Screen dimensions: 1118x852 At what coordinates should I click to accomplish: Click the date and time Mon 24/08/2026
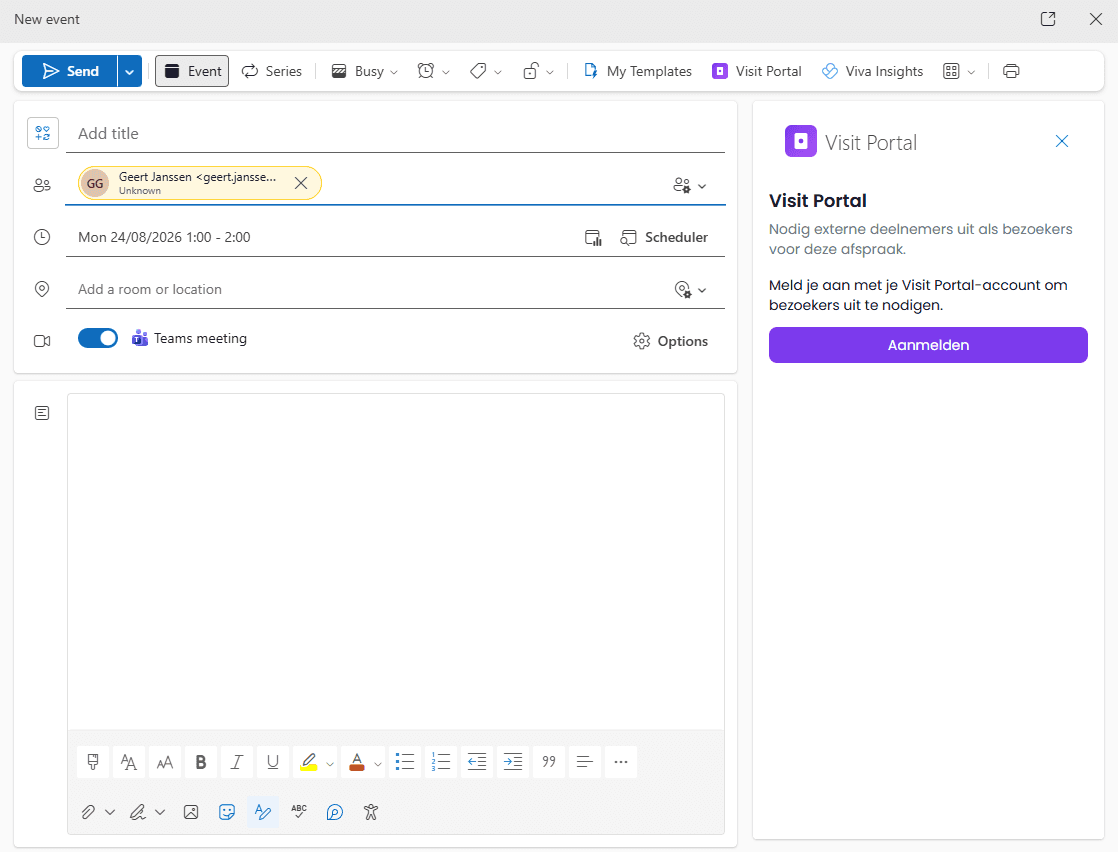pyautogui.click(x=164, y=237)
